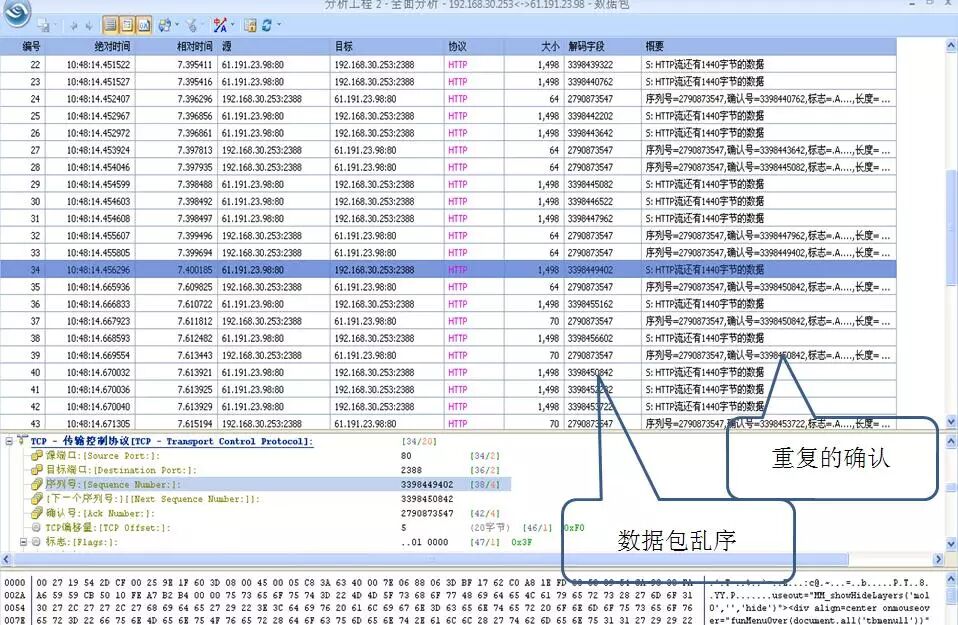Click the Ack Number field icon
The image size is (958, 625).
pyautogui.click(x=37, y=513)
